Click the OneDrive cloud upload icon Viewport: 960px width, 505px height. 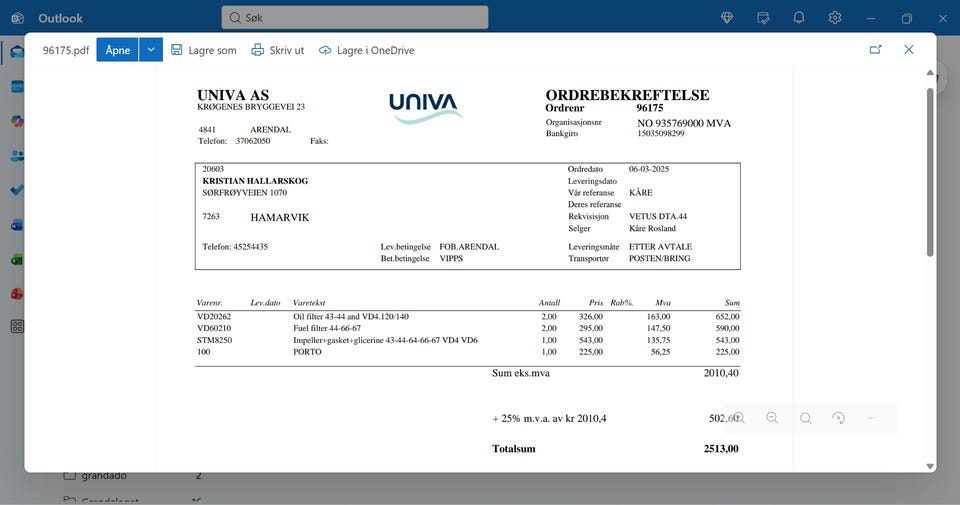tap(325, 50)
